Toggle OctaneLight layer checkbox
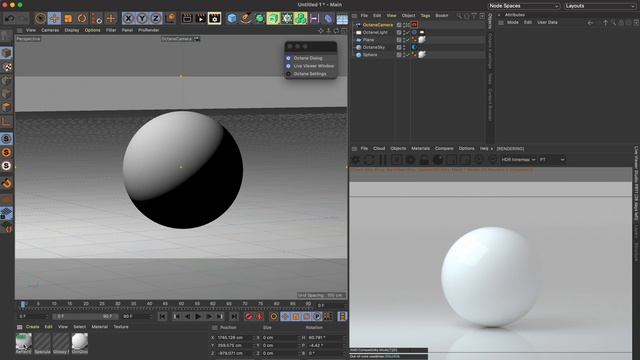The width and height of the screenshot is (640, 360). 399,32
